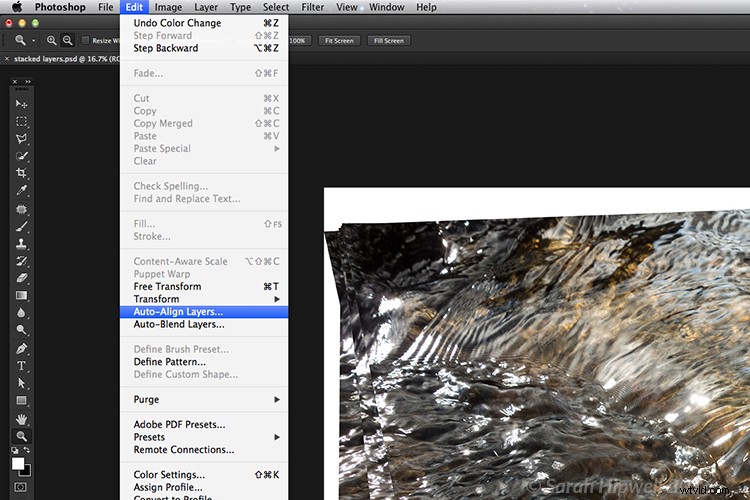The image size is (750, 500).
Task: Click Undo Color Change
Action: (204, 23)
